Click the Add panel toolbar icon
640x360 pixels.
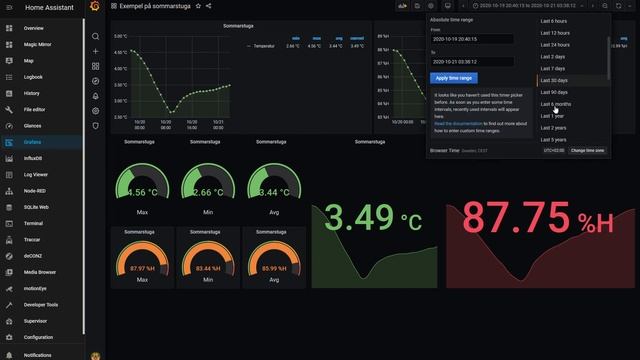point(402,6)
